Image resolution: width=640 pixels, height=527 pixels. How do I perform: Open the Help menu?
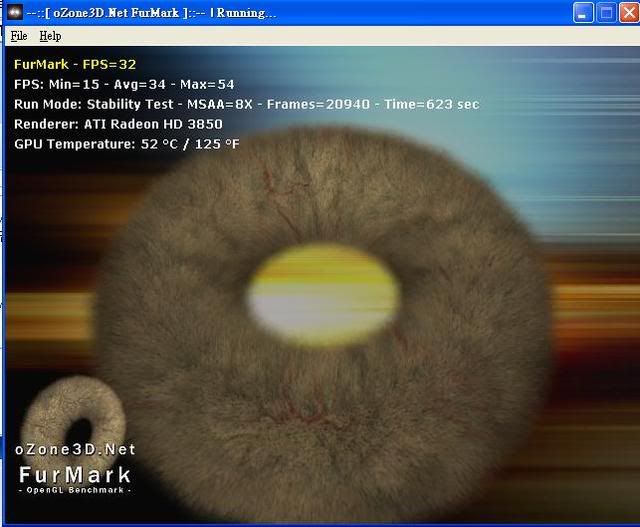(x=50, y=36)
